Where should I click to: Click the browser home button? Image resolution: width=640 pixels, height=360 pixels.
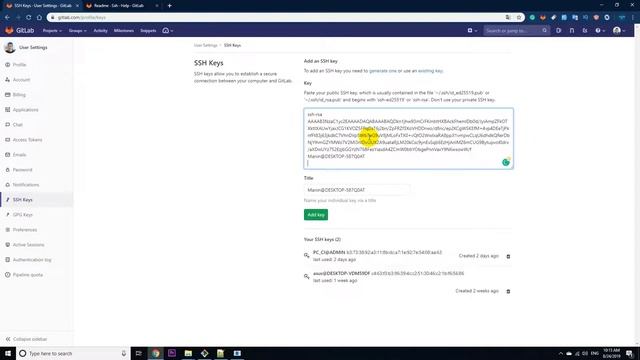pos(39,18)
